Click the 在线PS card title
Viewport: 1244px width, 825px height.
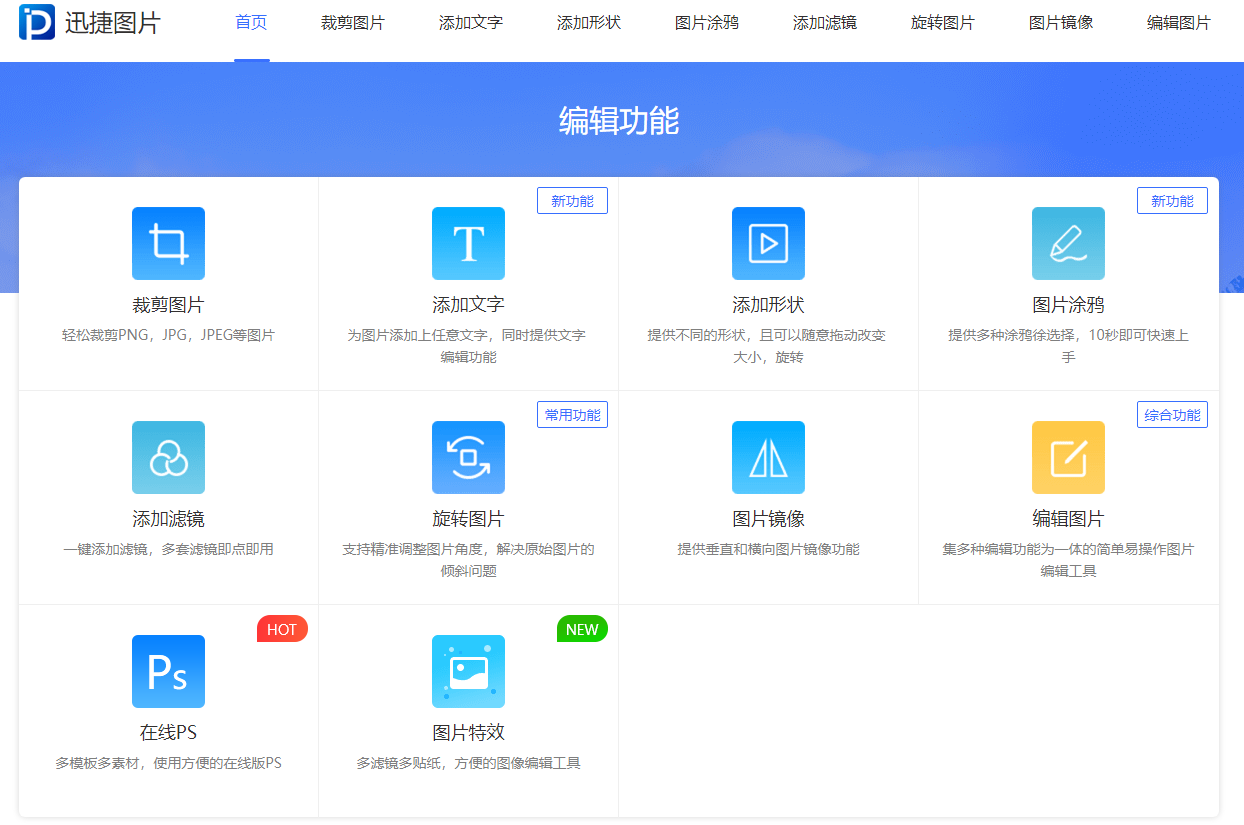168,733
